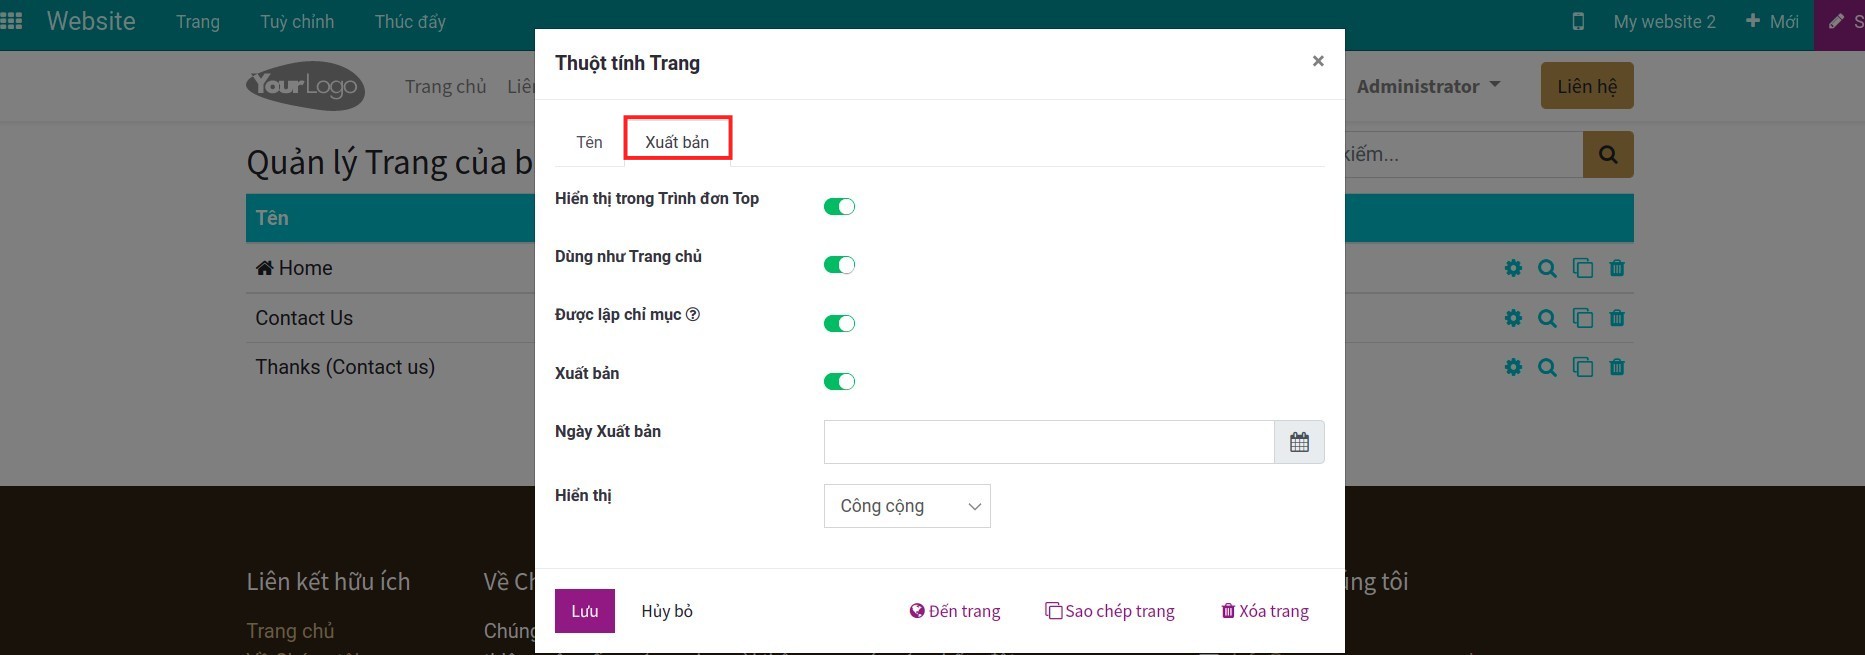The height and width of the screenshot is (655, 1865).
Task: Open settings gear for Contact Us page
Action: pos(1513,318)
